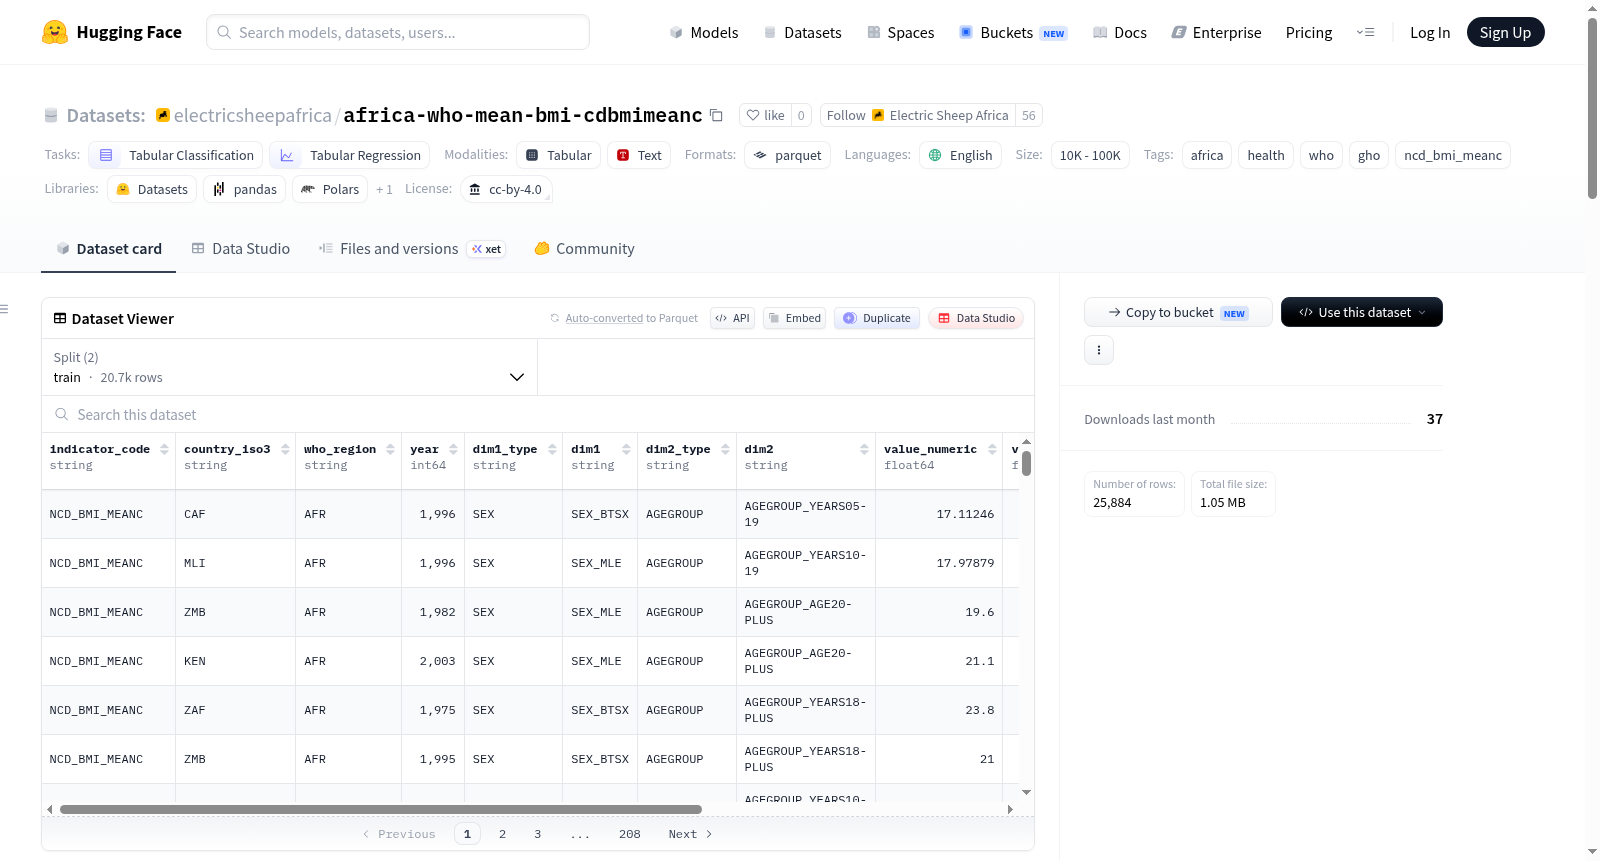This screenshot has width=1600, height=861.
Task: Open the electricsheepafrica owner link
Action: (252, 115)
